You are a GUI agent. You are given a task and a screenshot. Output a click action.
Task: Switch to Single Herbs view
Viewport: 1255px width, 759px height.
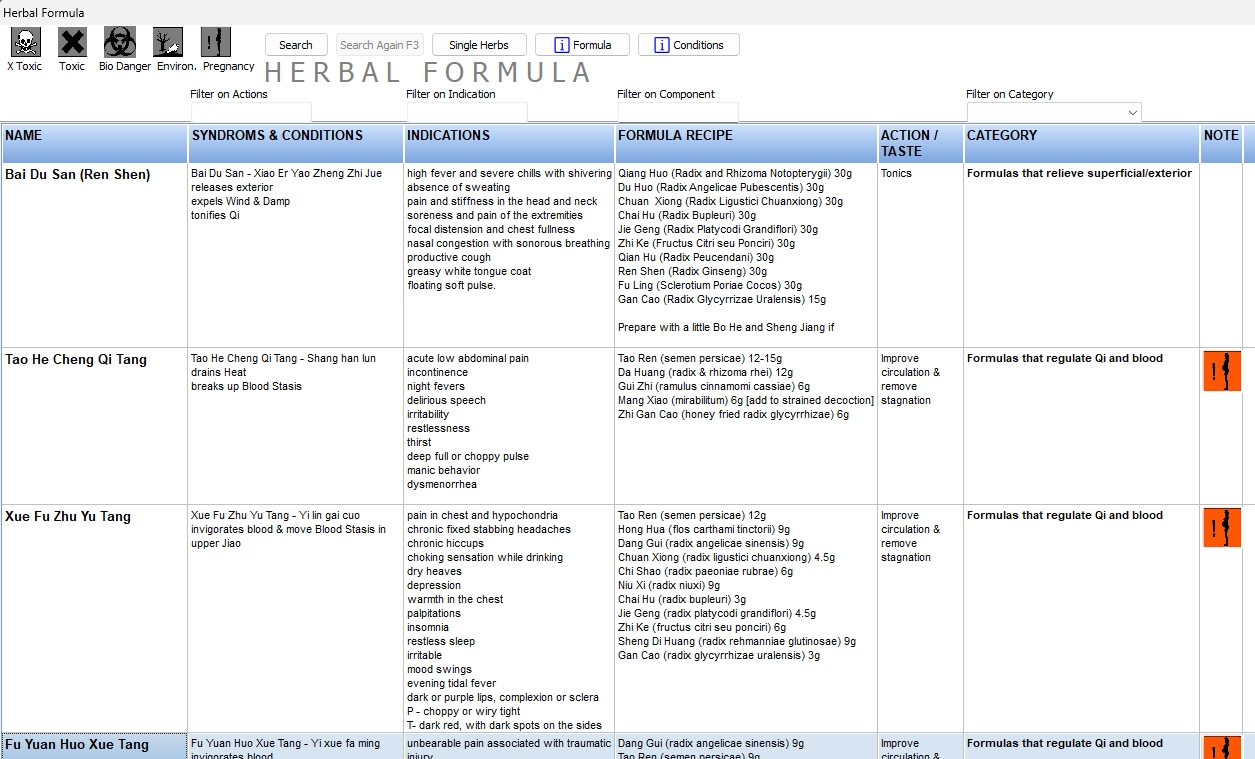coord(478,44)
